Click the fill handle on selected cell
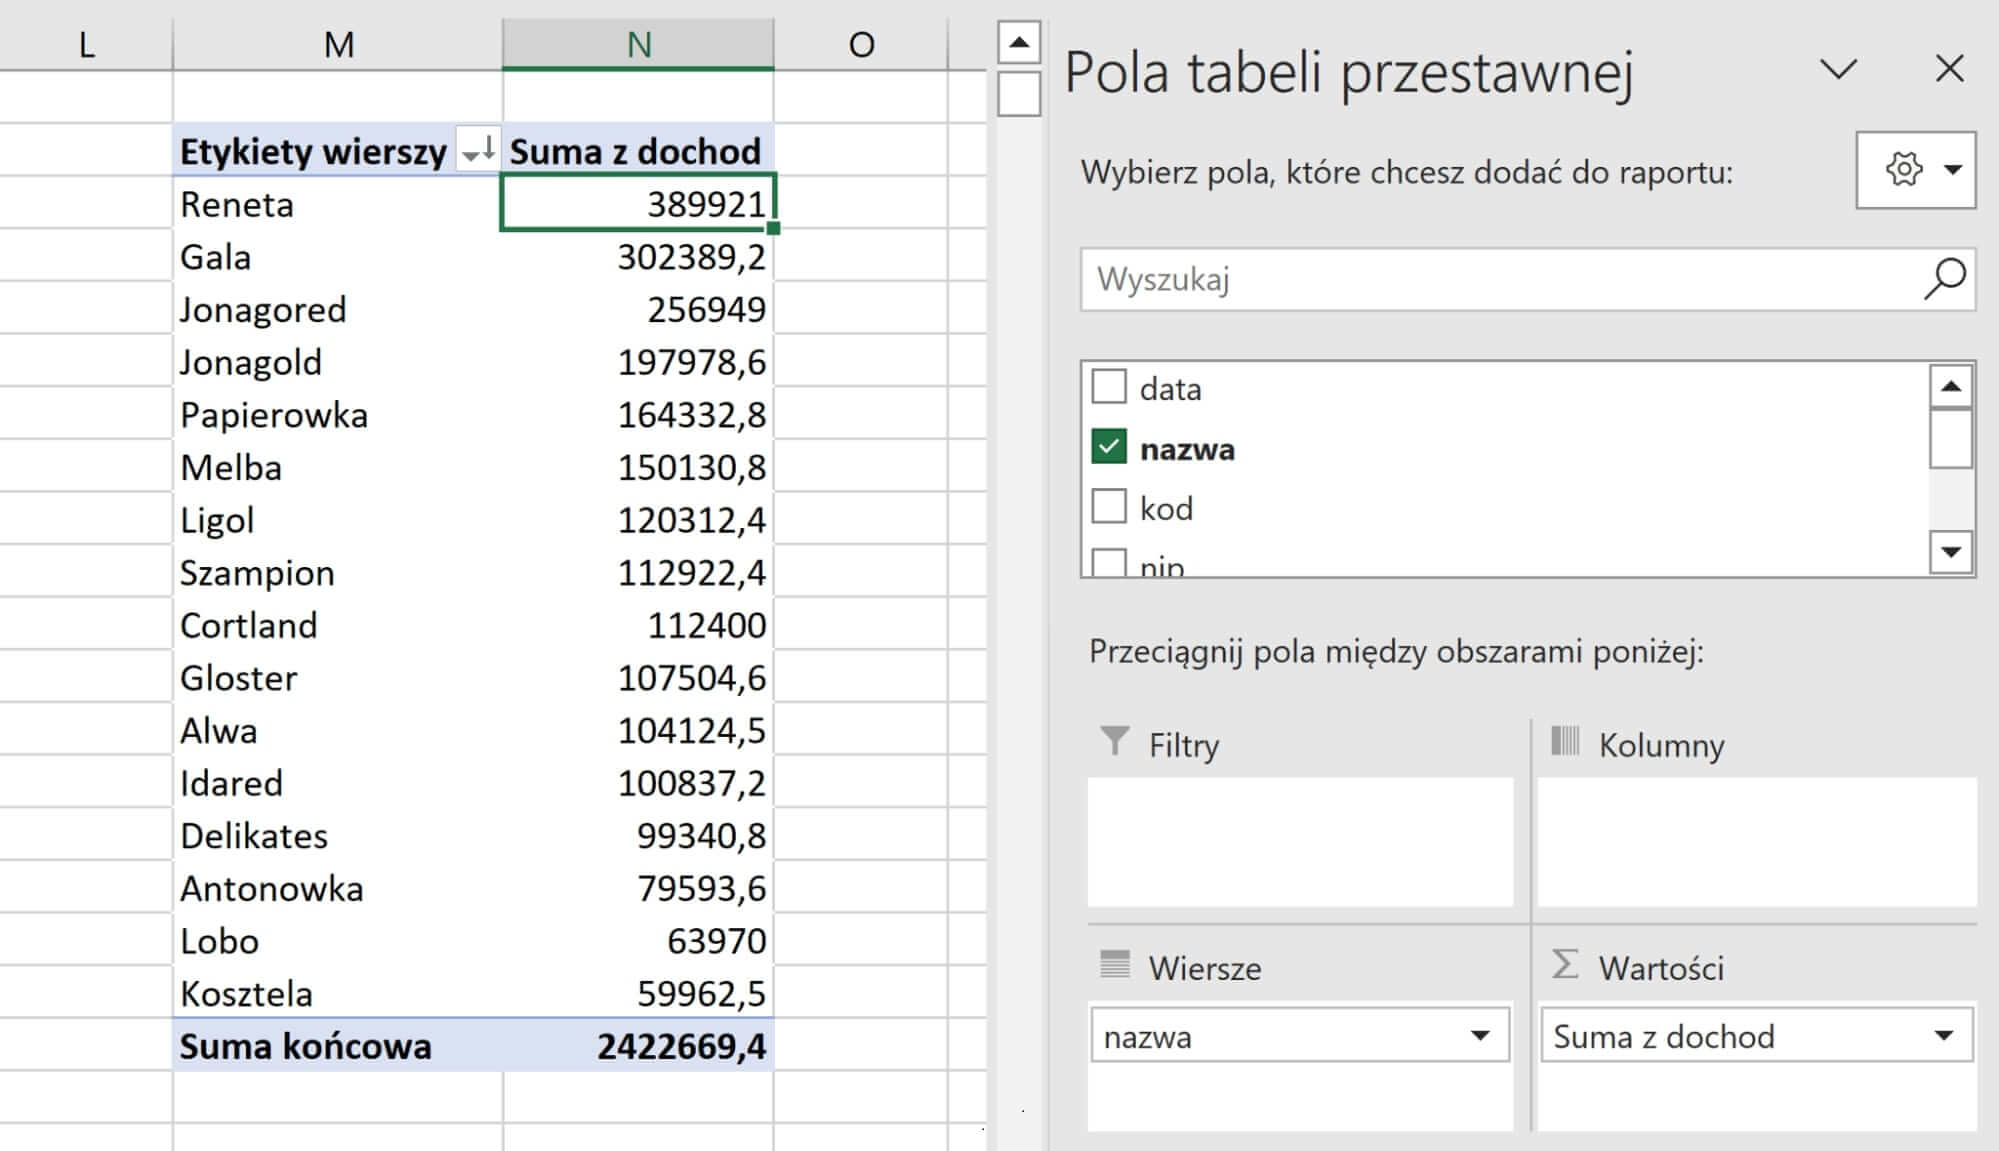 (x=773, y=228)
